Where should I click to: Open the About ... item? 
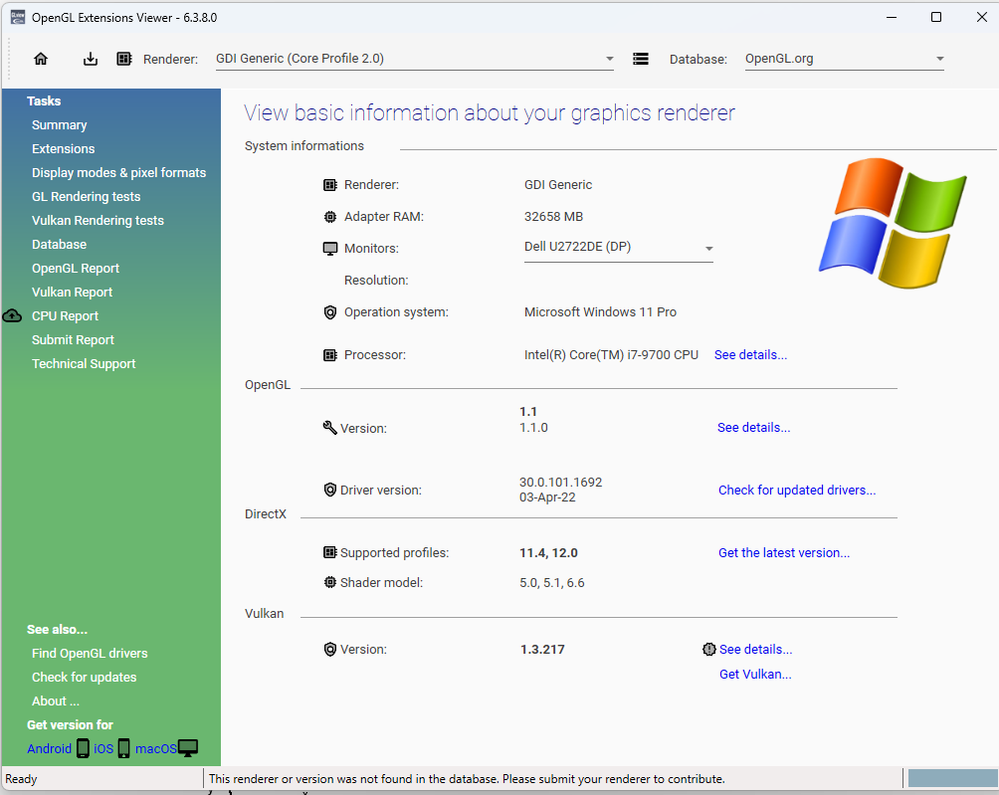(55, 701)
